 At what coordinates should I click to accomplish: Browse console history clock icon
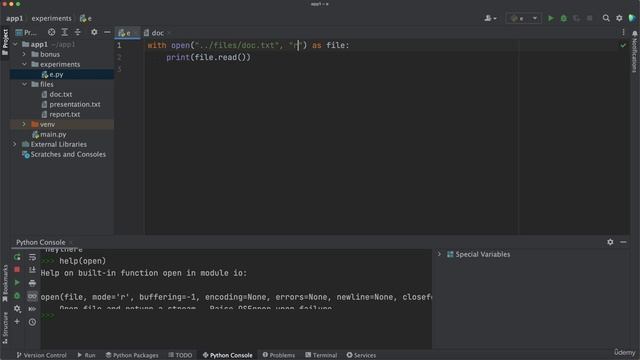point(32,322)
